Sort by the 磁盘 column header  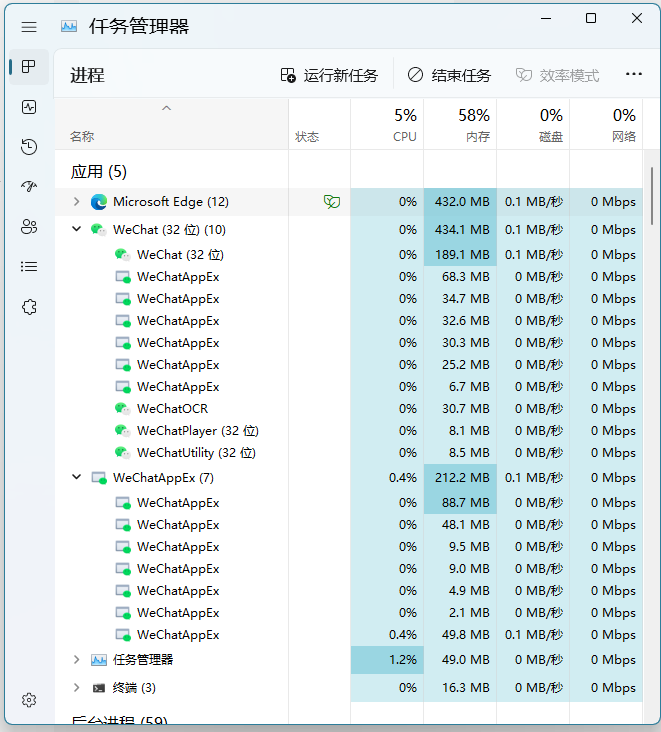click(533, 125)
